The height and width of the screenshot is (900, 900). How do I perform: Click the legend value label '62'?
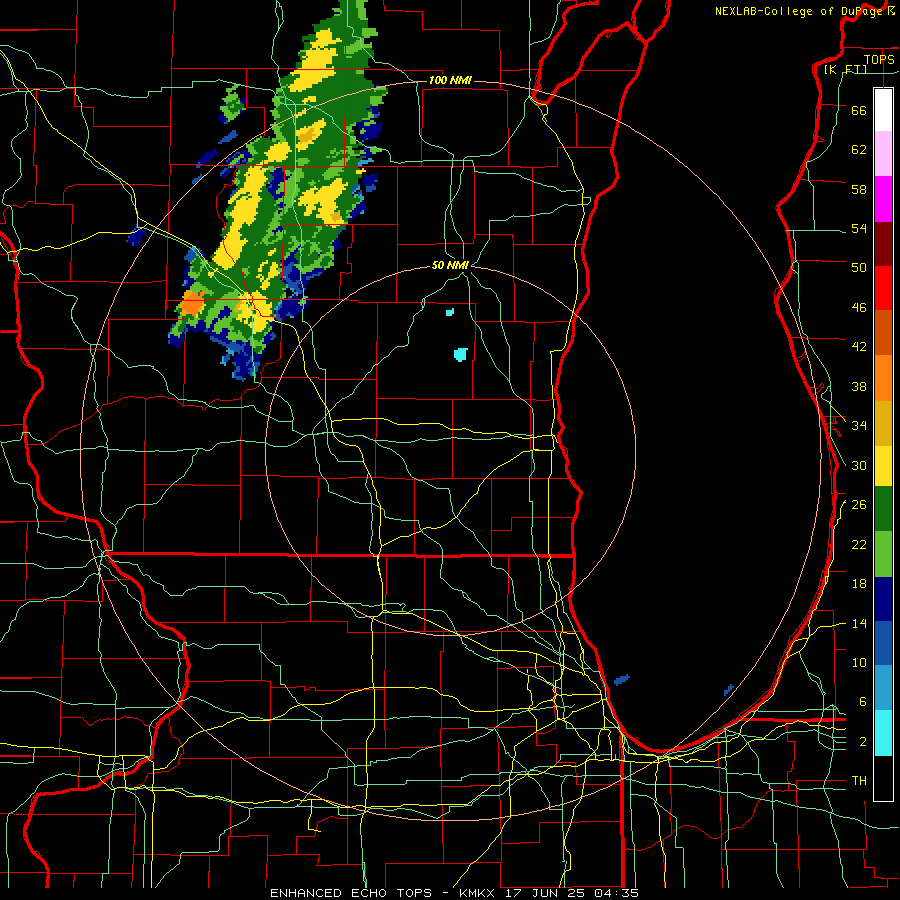[859, 150]
